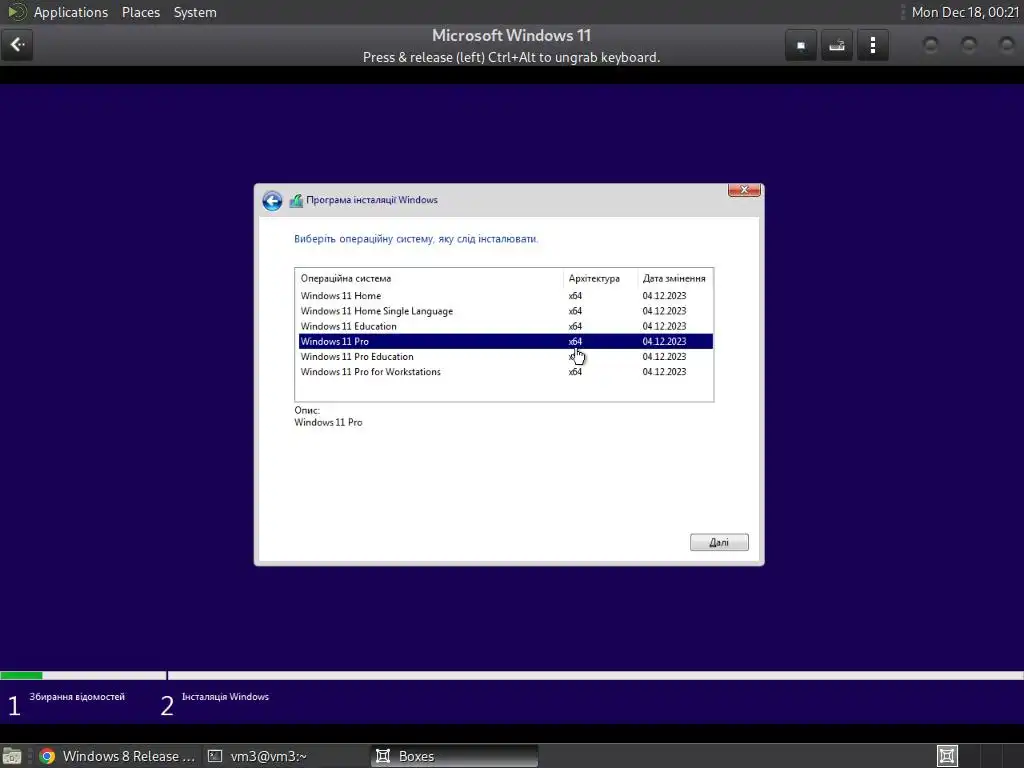Select Windows 11 Pro for Workstations row
The width and height of the screenshot is (1024, 768).
point(505,372)
